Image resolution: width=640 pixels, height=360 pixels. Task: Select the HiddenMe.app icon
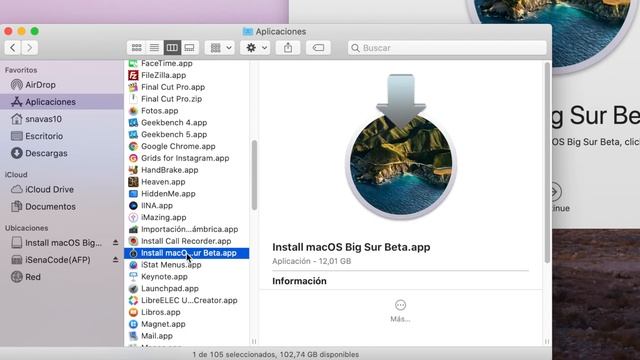(133, 193)
